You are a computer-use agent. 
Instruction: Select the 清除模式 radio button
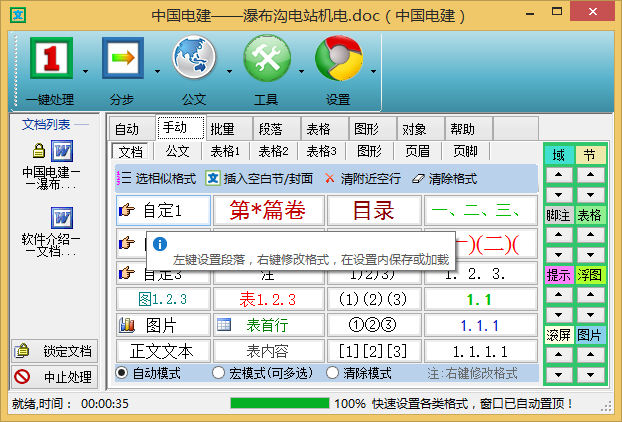pyautogui.click(x=332, y=373)
